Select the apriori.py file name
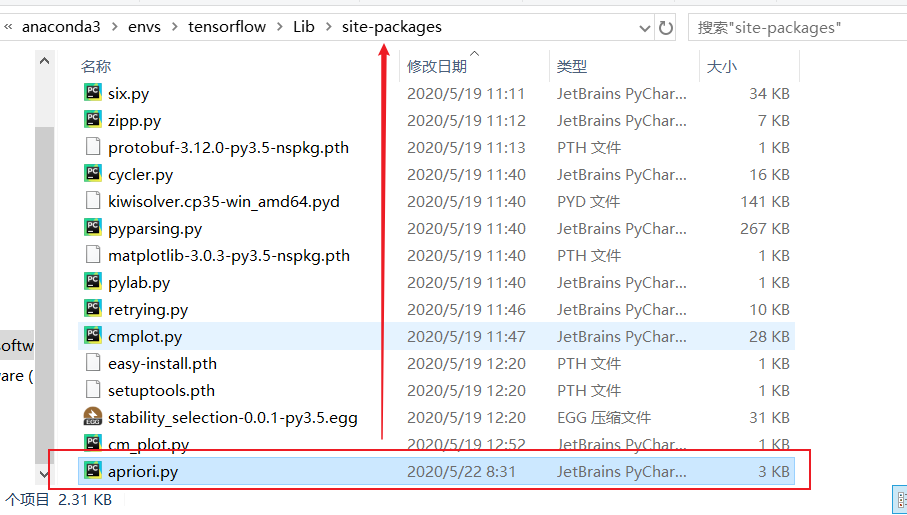Image resolution: width=907 pixels, height=515 pixels. pos(143,472)
